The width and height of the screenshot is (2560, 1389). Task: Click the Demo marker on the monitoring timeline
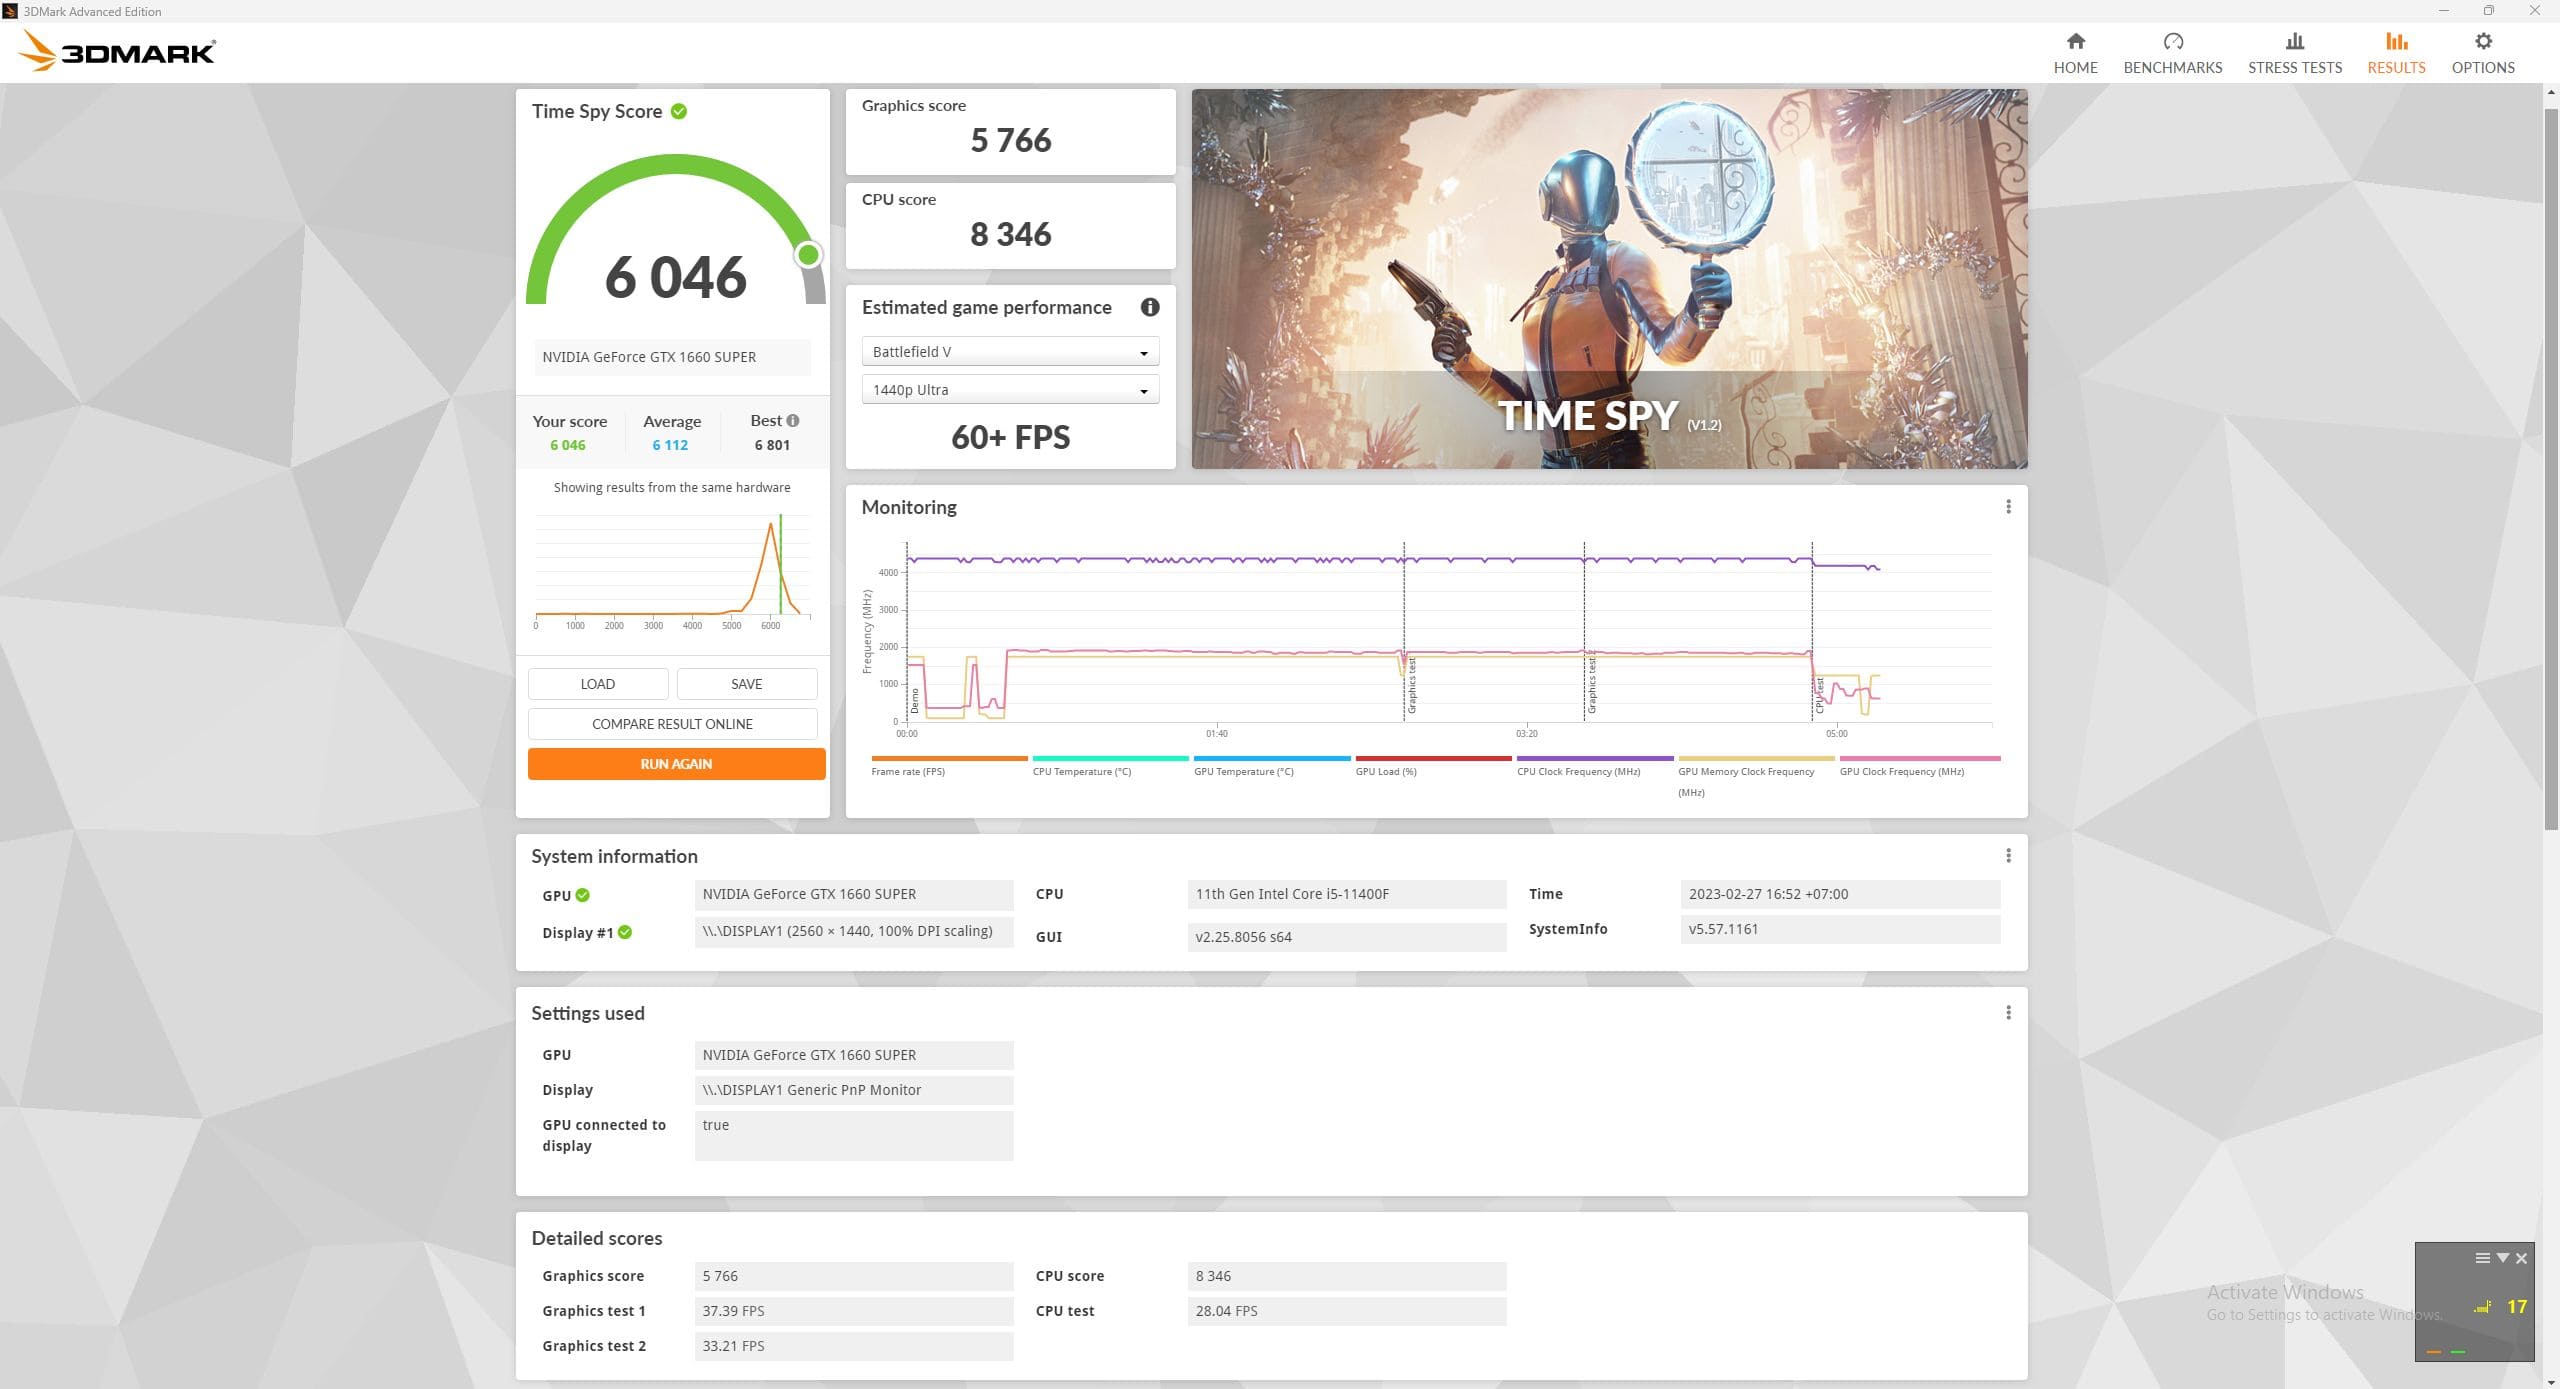[x=913, y=700]
